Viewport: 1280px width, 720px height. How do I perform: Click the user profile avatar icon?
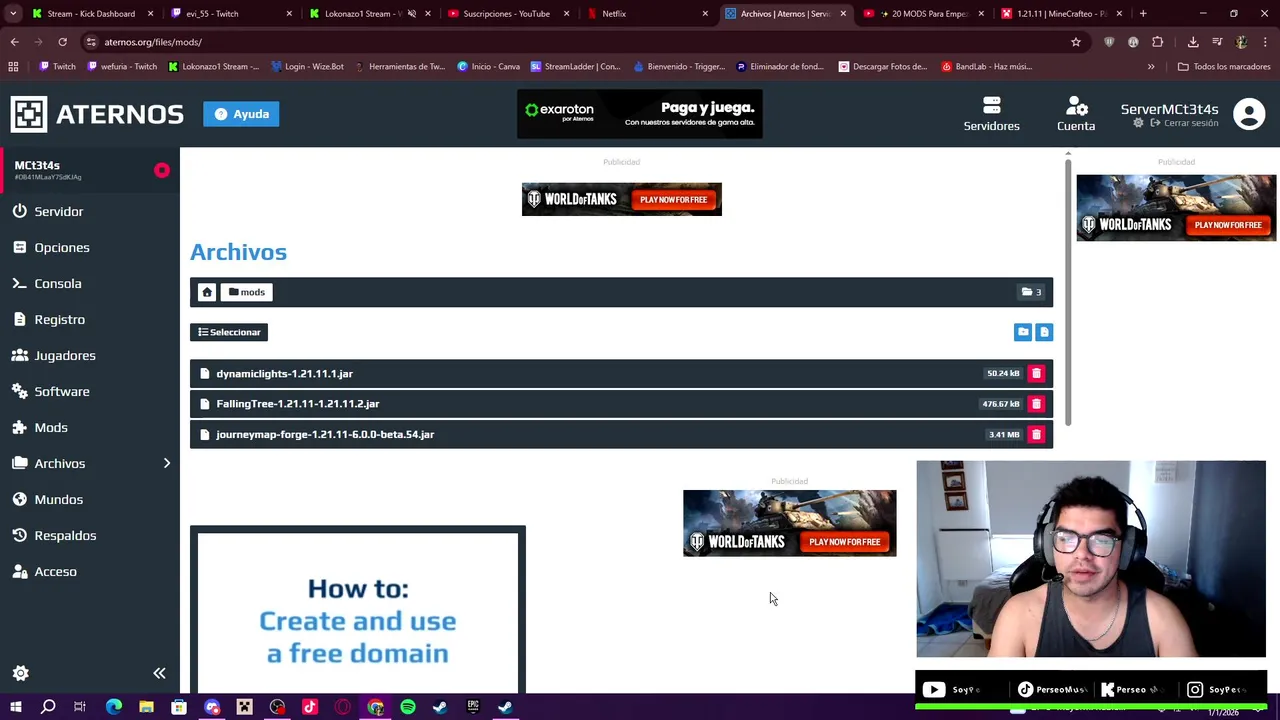(1249, 114)
